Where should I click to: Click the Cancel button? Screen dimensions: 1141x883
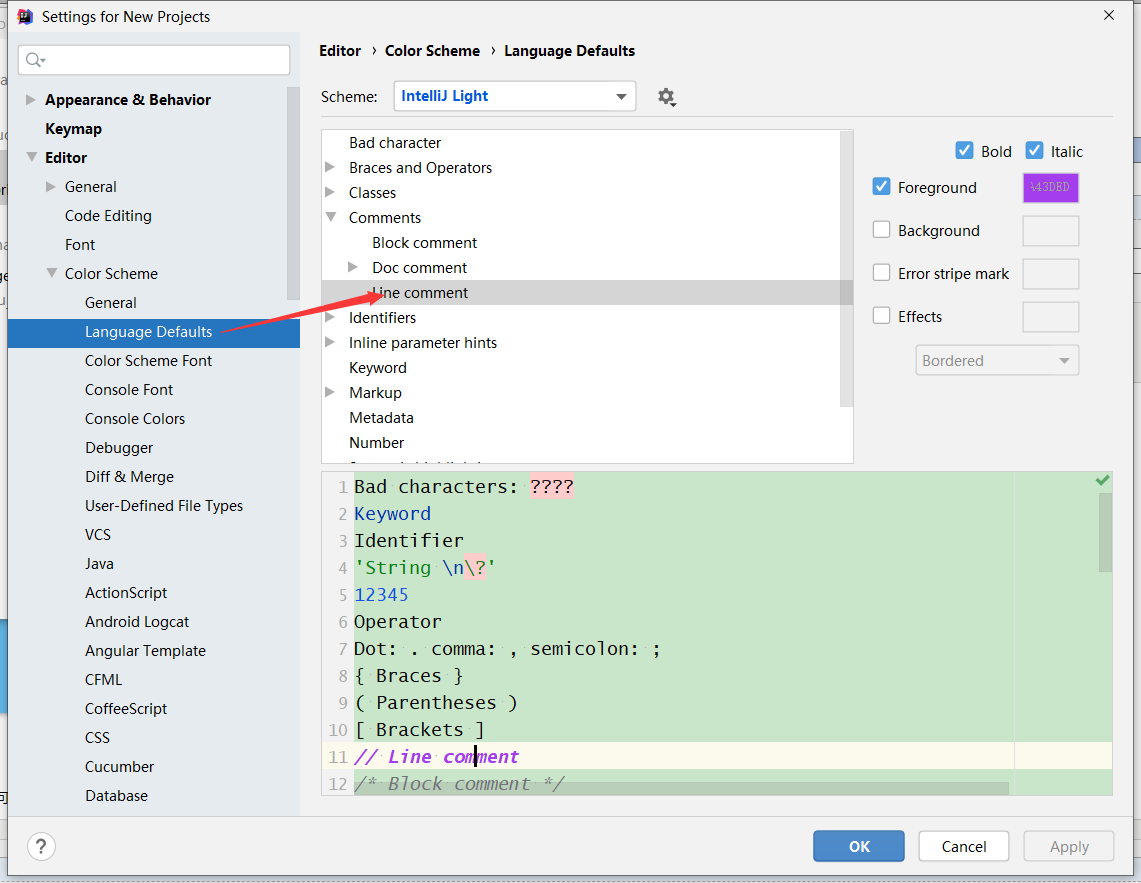pos(964,846)
